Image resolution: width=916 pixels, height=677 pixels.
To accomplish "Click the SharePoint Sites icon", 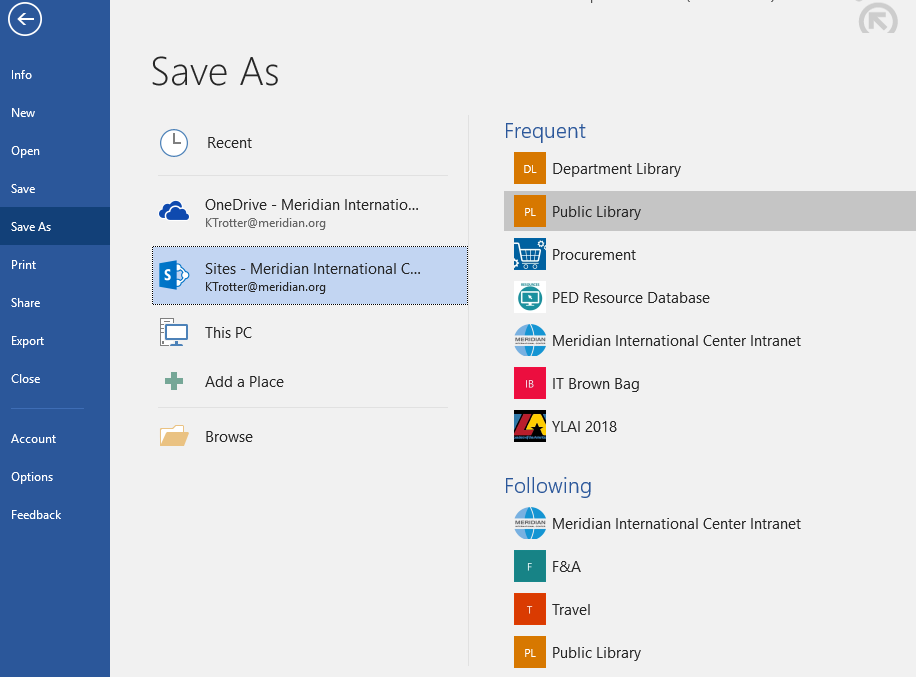I will click(174, 275).
